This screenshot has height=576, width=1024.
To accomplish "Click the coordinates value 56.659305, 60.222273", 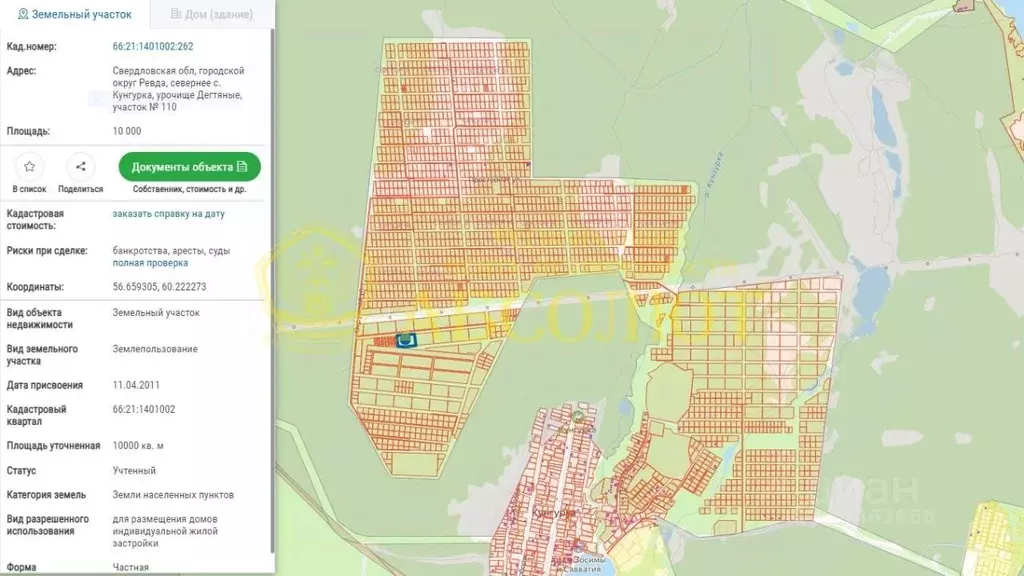I will (x=160, y=287).
